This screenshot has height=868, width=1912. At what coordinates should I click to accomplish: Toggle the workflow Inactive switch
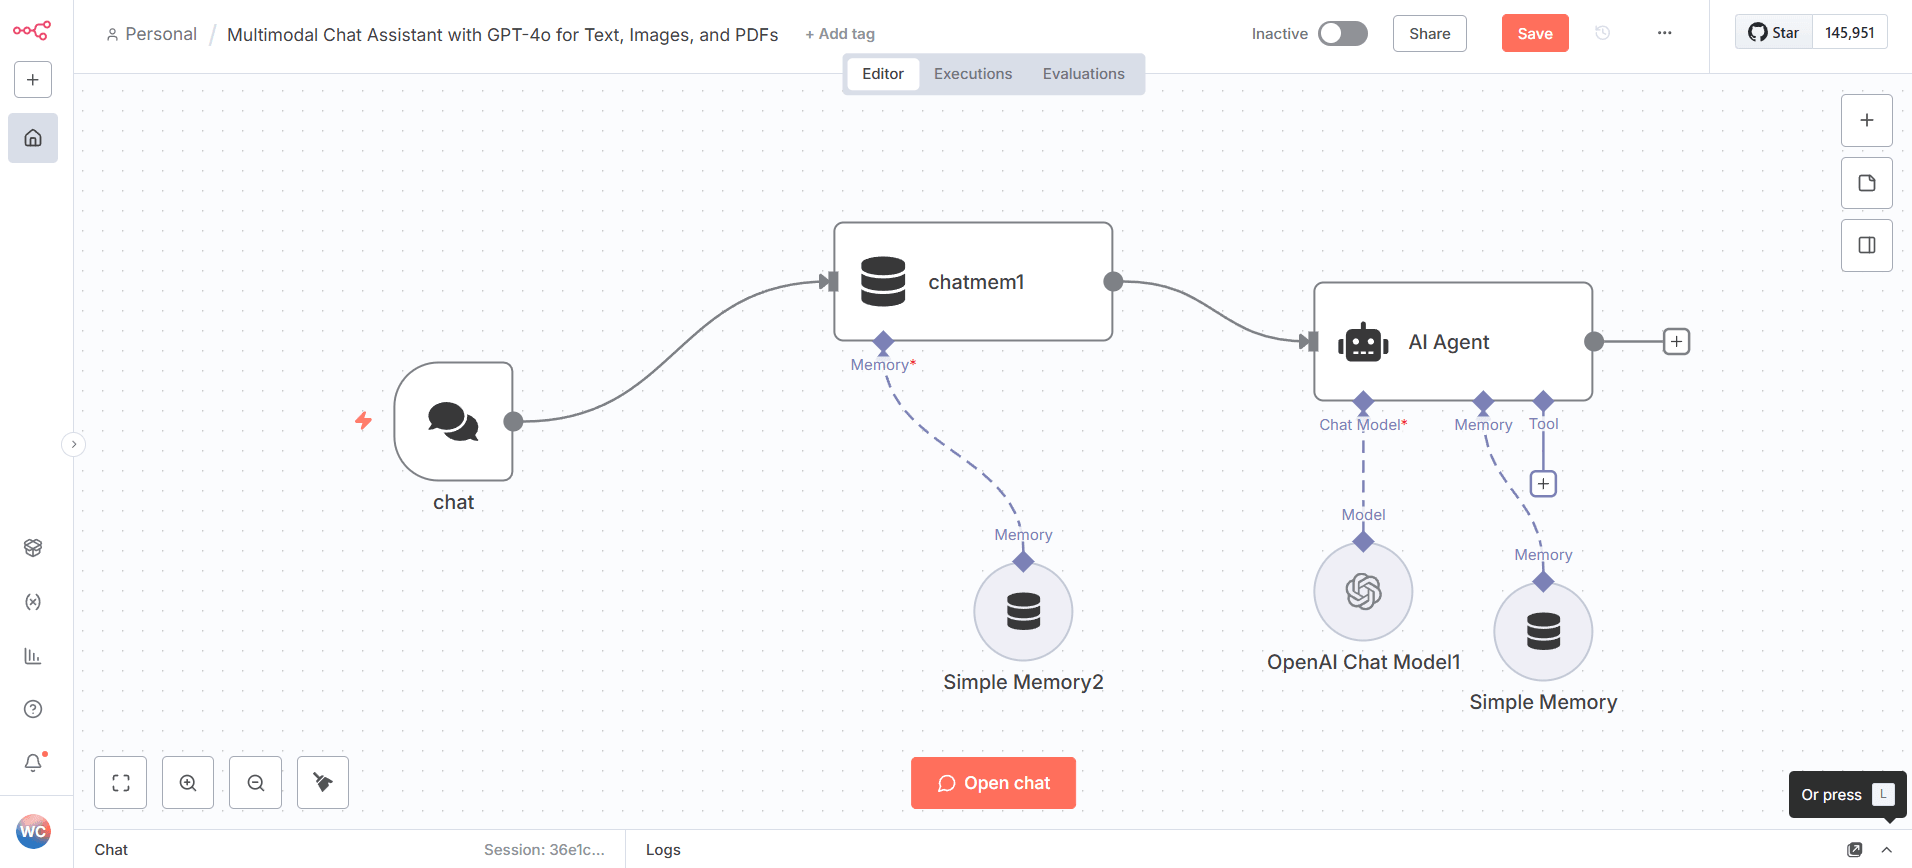point(1342,34)
